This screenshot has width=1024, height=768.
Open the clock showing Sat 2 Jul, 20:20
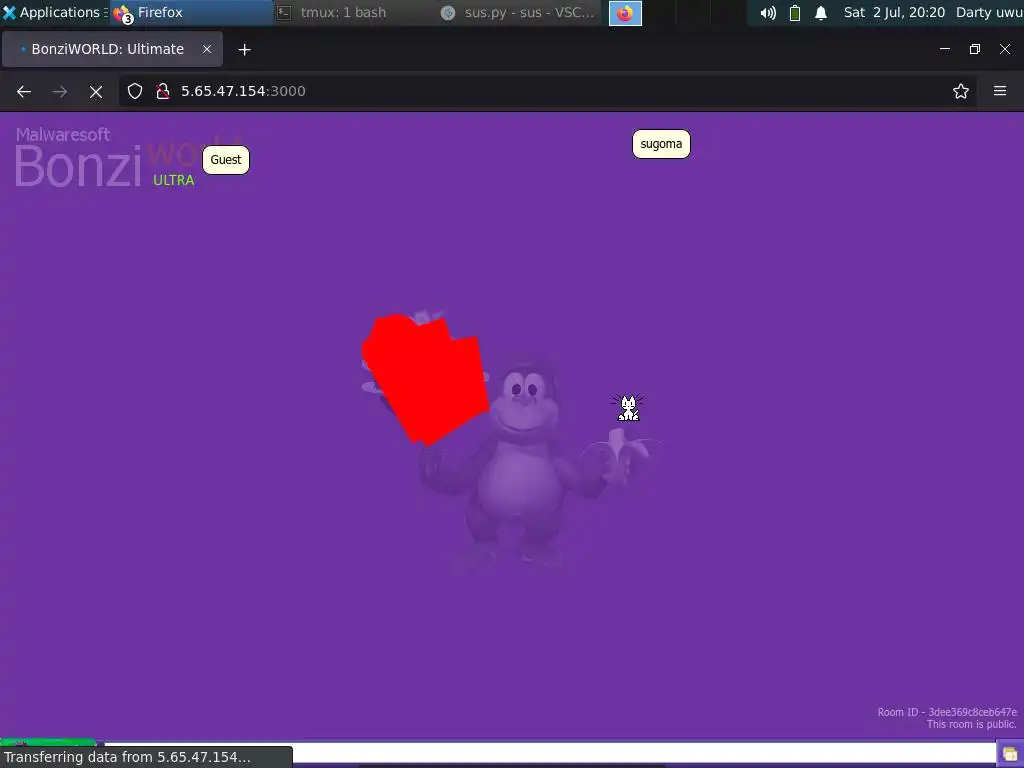(x=894, y=12)
